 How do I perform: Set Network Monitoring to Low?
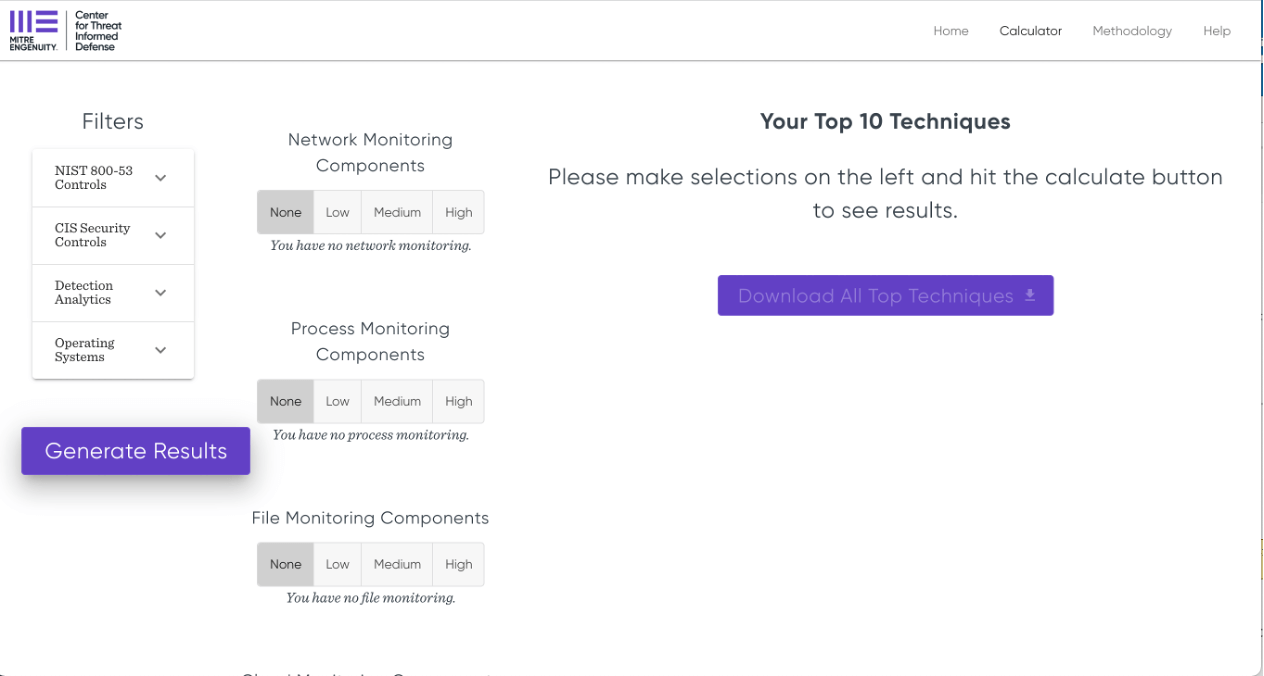point(338,212)
